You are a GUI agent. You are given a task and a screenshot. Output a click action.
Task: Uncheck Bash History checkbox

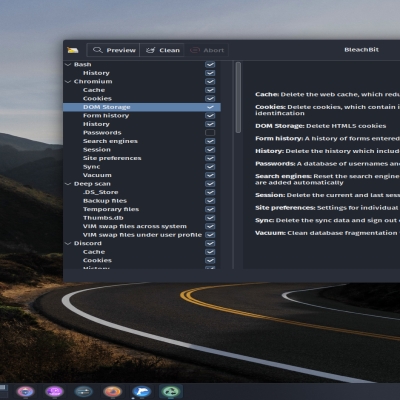(210, 73)
